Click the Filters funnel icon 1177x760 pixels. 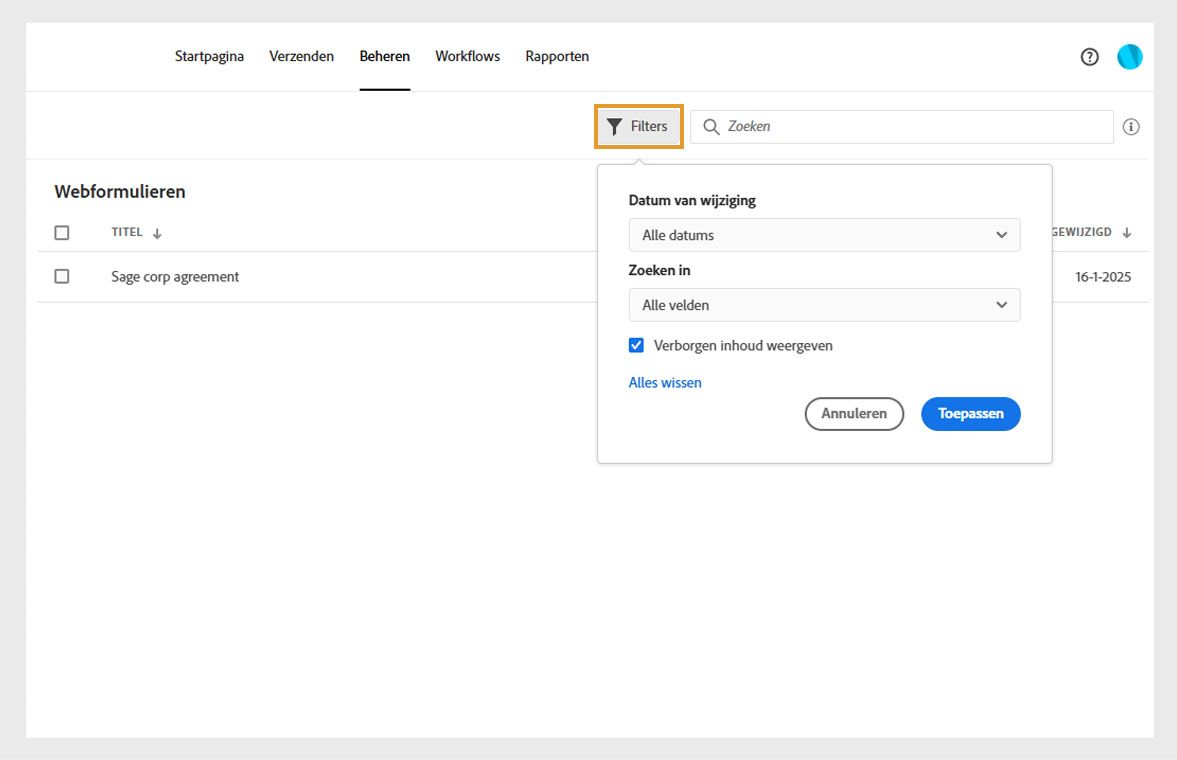coord(615,127)
